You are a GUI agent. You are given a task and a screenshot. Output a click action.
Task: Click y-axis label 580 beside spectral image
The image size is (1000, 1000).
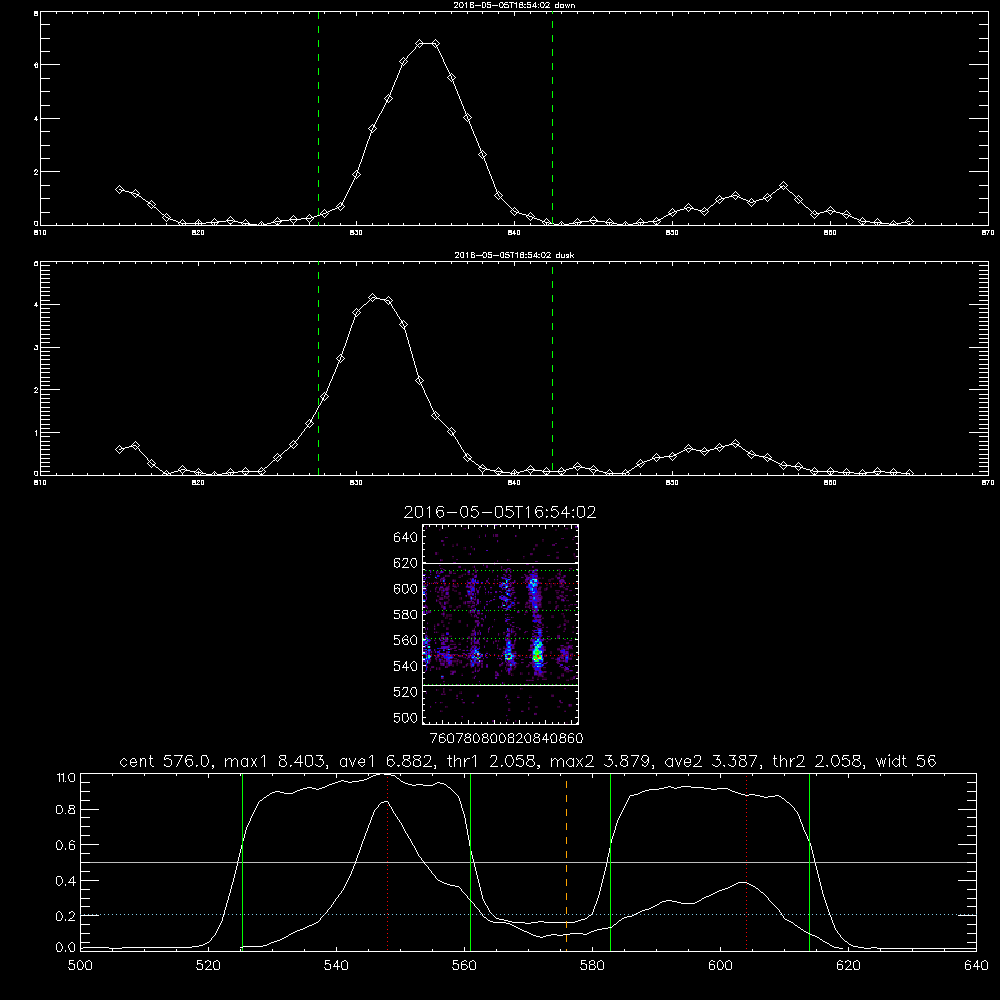(x=405, y=615)
